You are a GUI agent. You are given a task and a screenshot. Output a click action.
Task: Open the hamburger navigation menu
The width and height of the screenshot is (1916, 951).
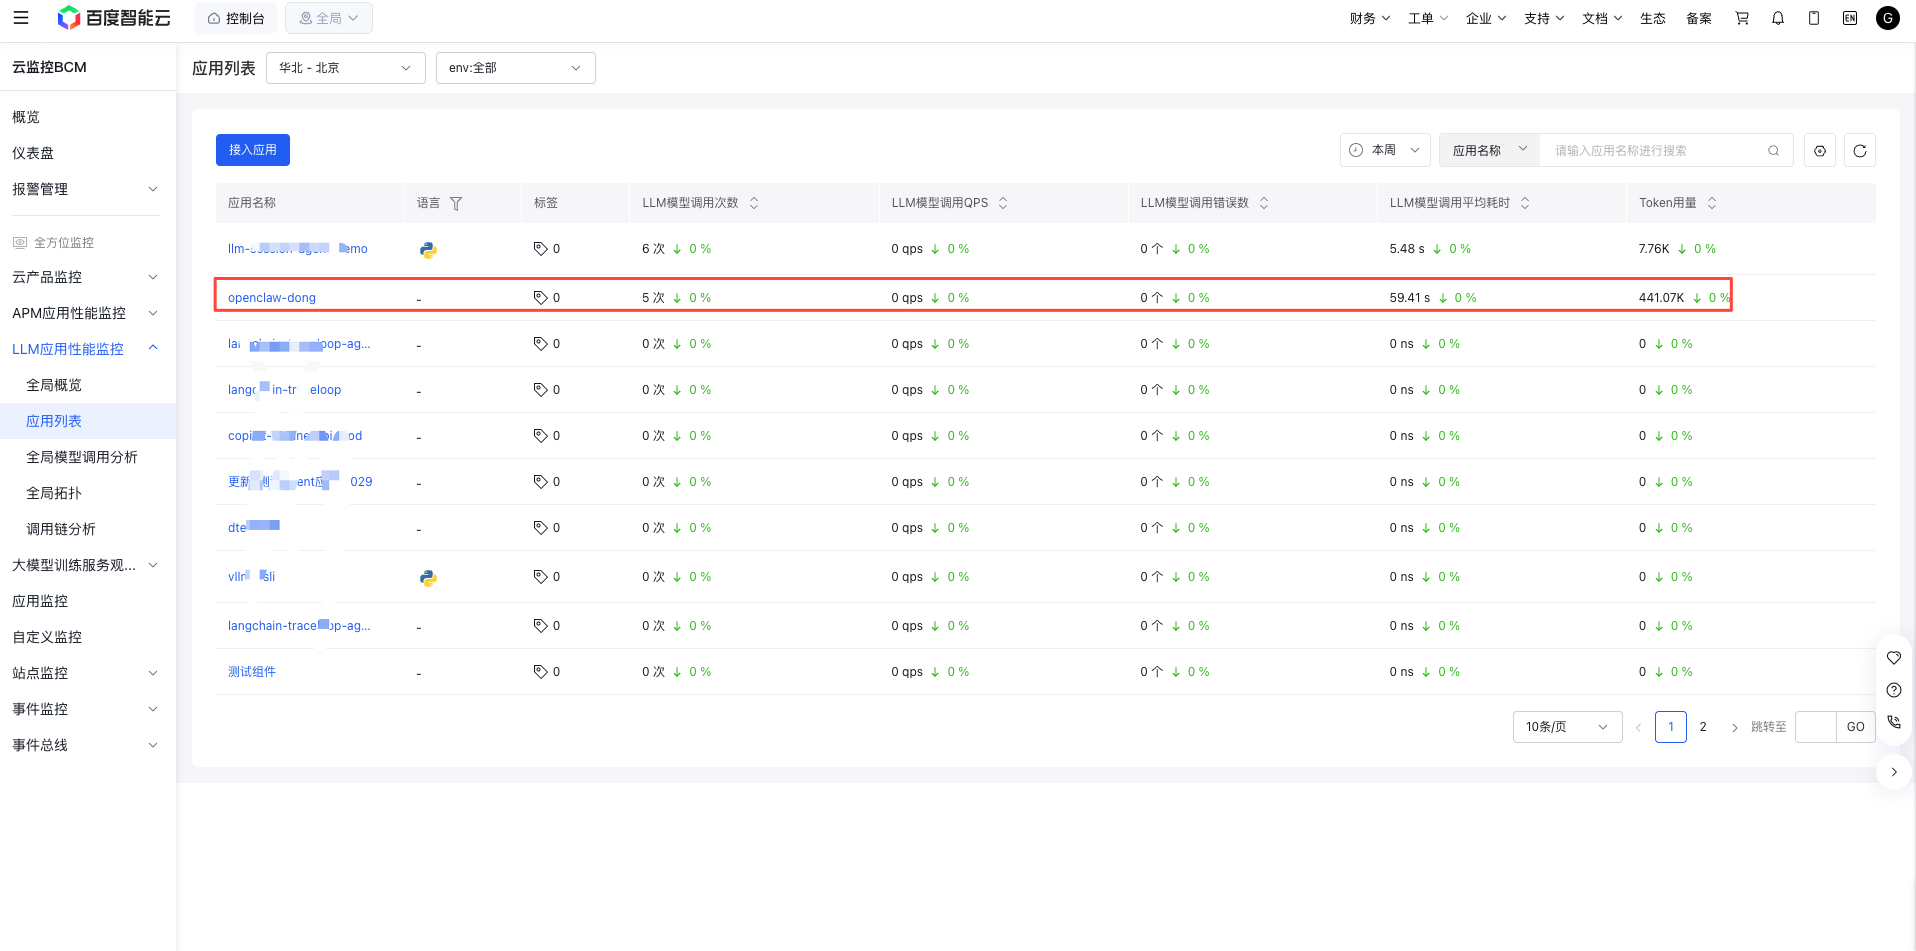click(21, 18)
